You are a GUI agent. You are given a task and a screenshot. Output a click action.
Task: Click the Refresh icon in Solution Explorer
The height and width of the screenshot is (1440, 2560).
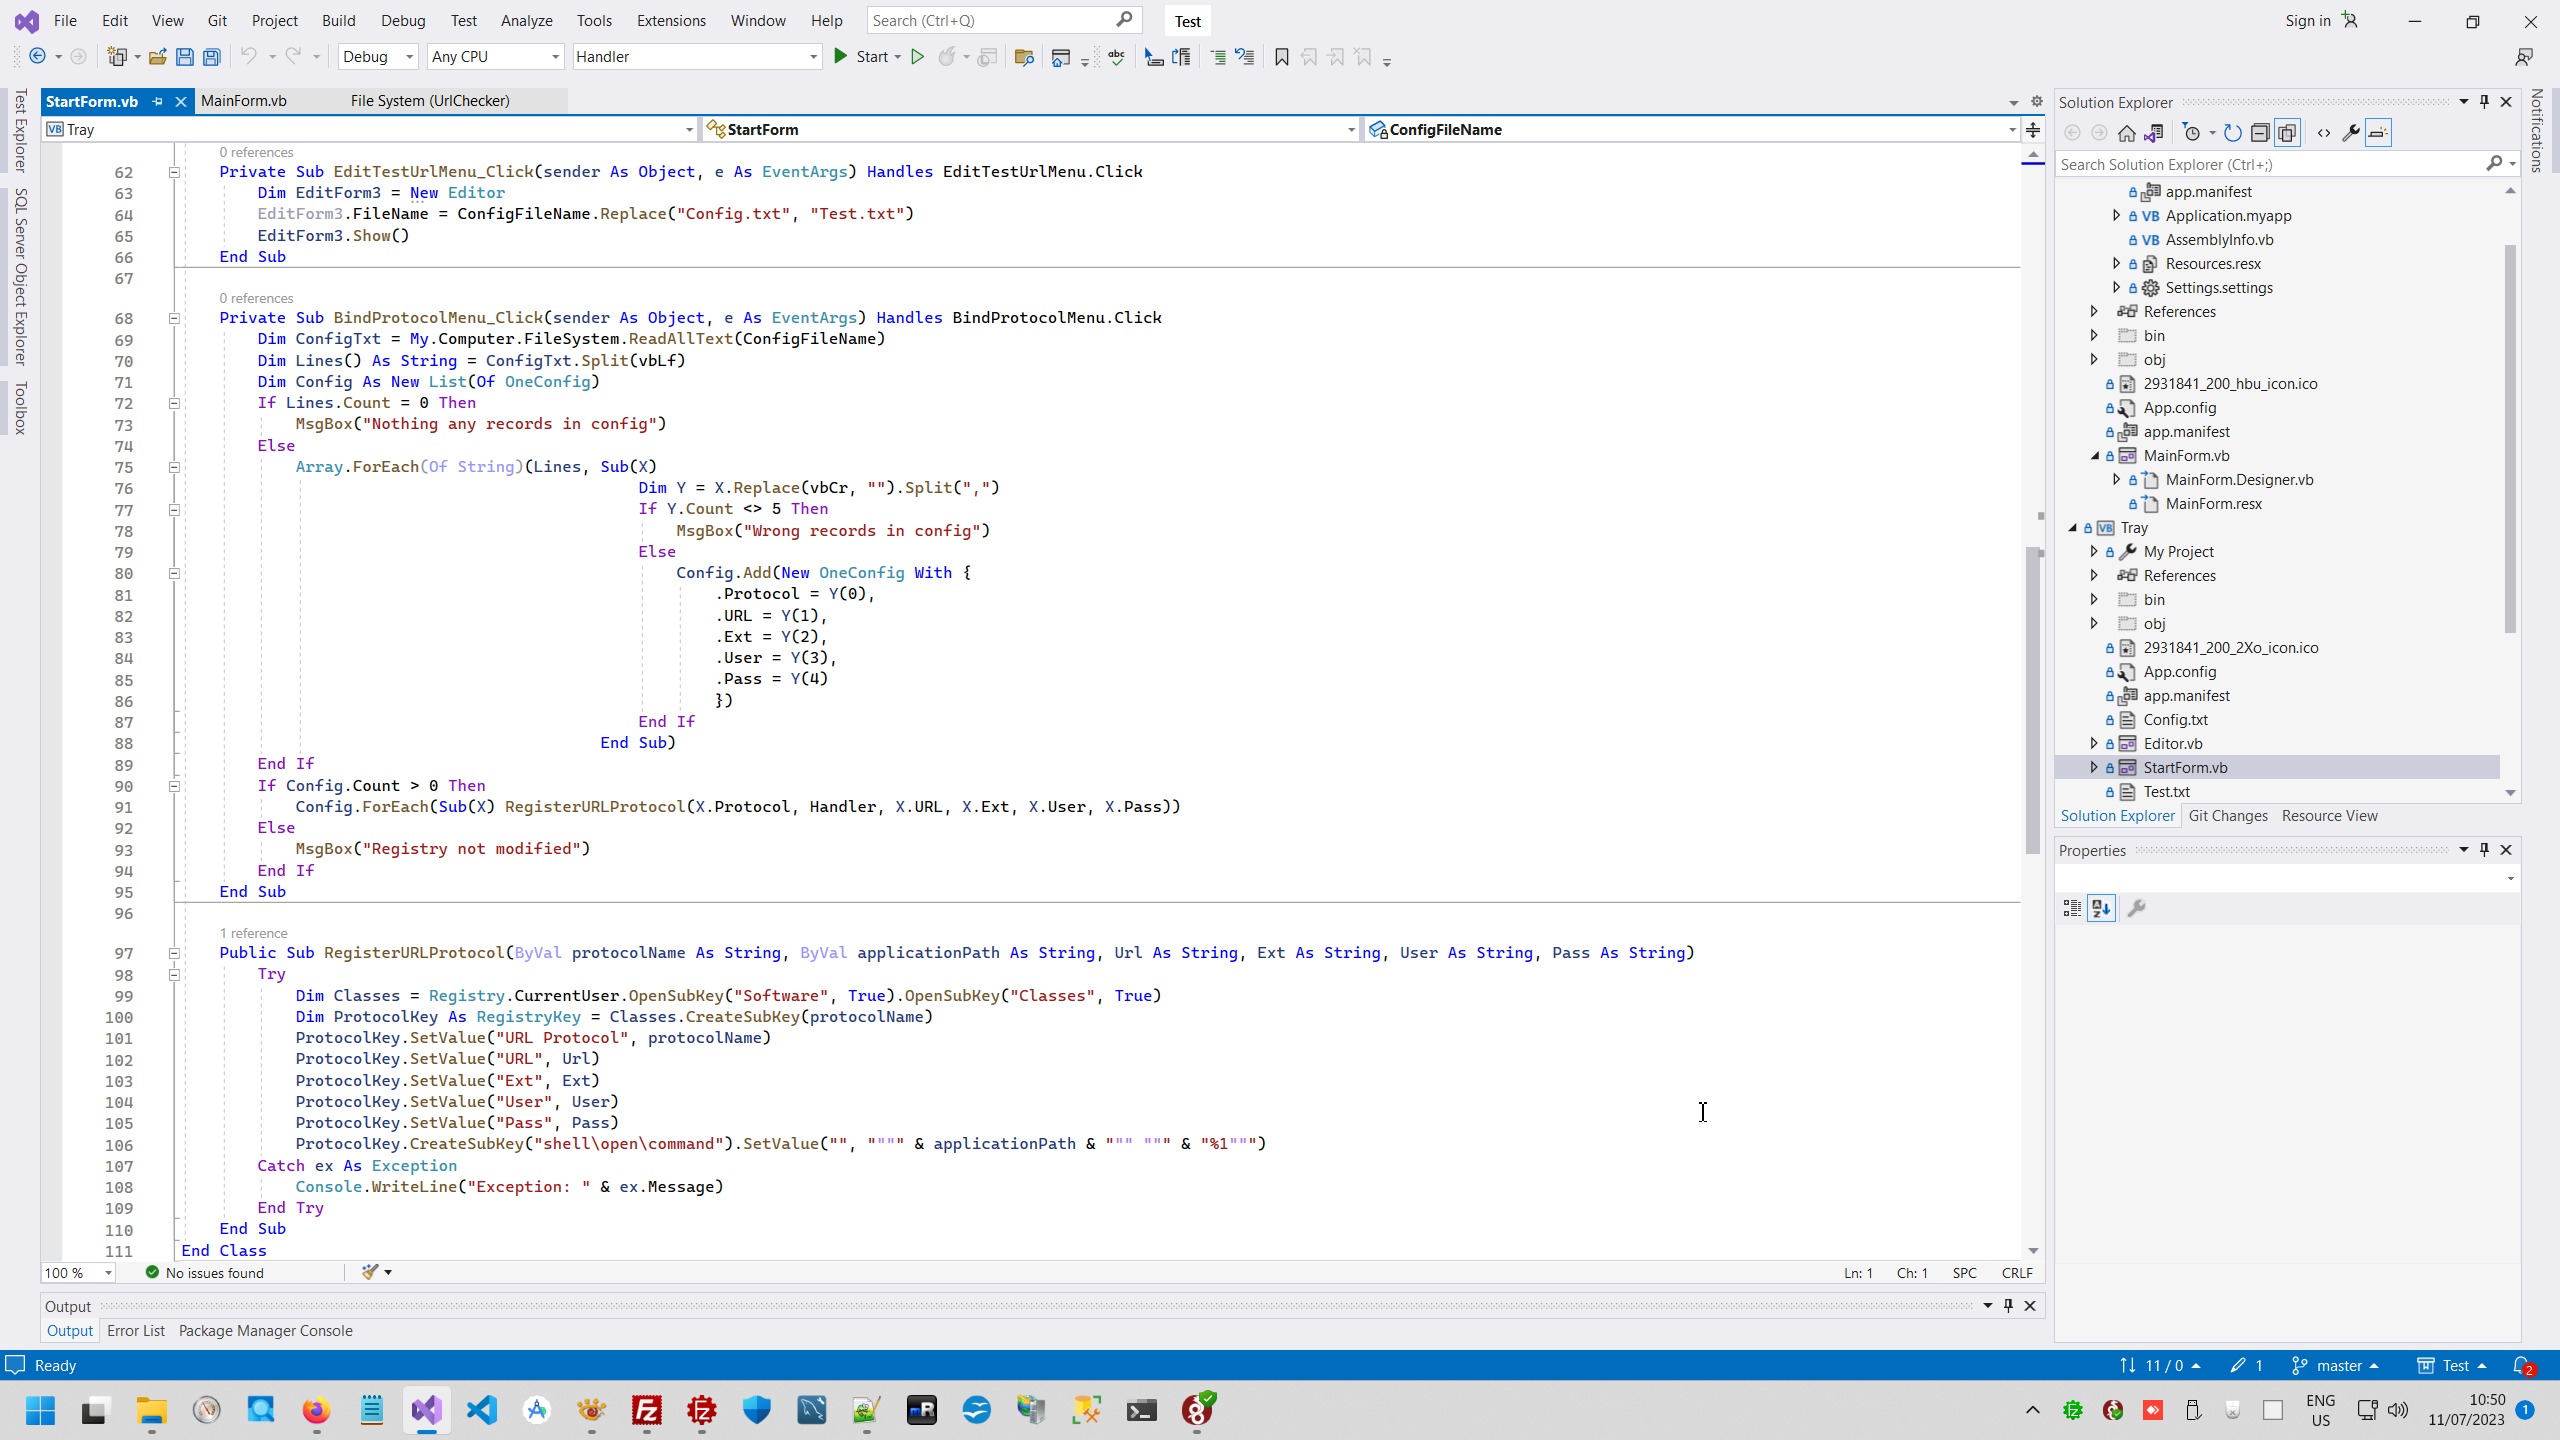[2232, 132]
